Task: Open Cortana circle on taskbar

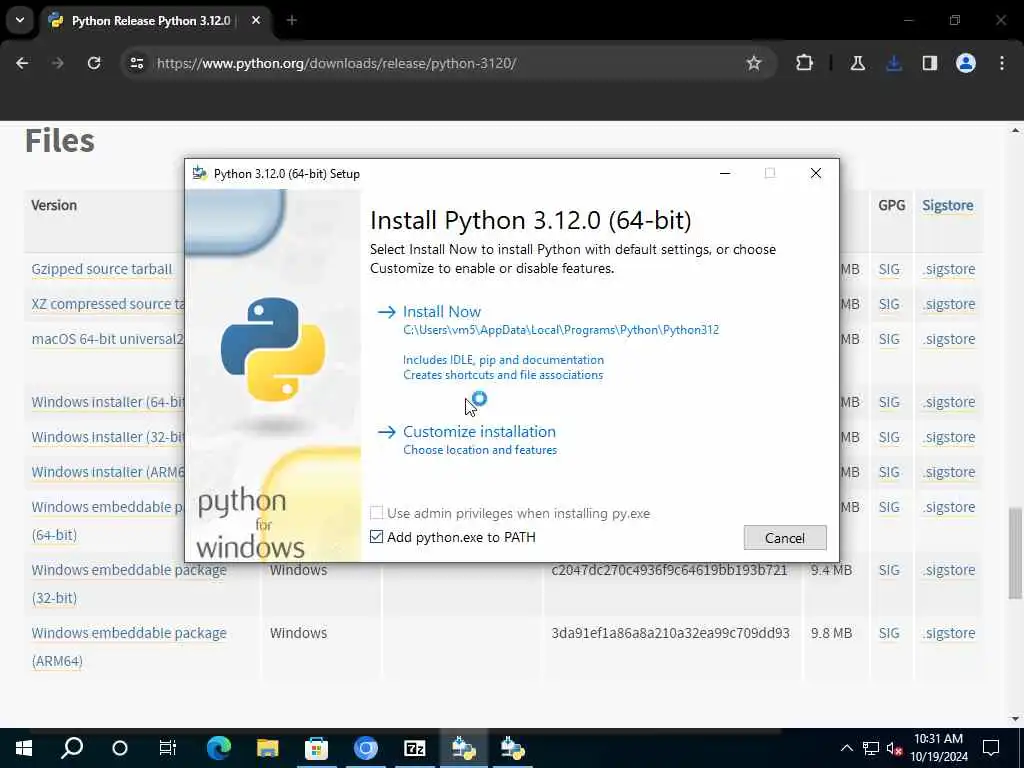Action: click(120, 748)
